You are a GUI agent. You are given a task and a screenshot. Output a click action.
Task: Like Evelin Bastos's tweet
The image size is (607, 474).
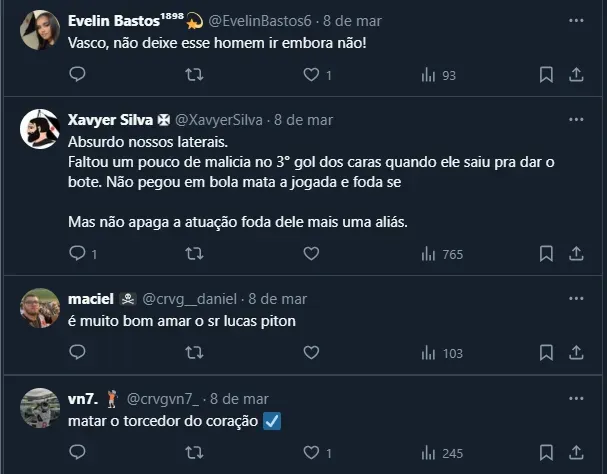311,75
